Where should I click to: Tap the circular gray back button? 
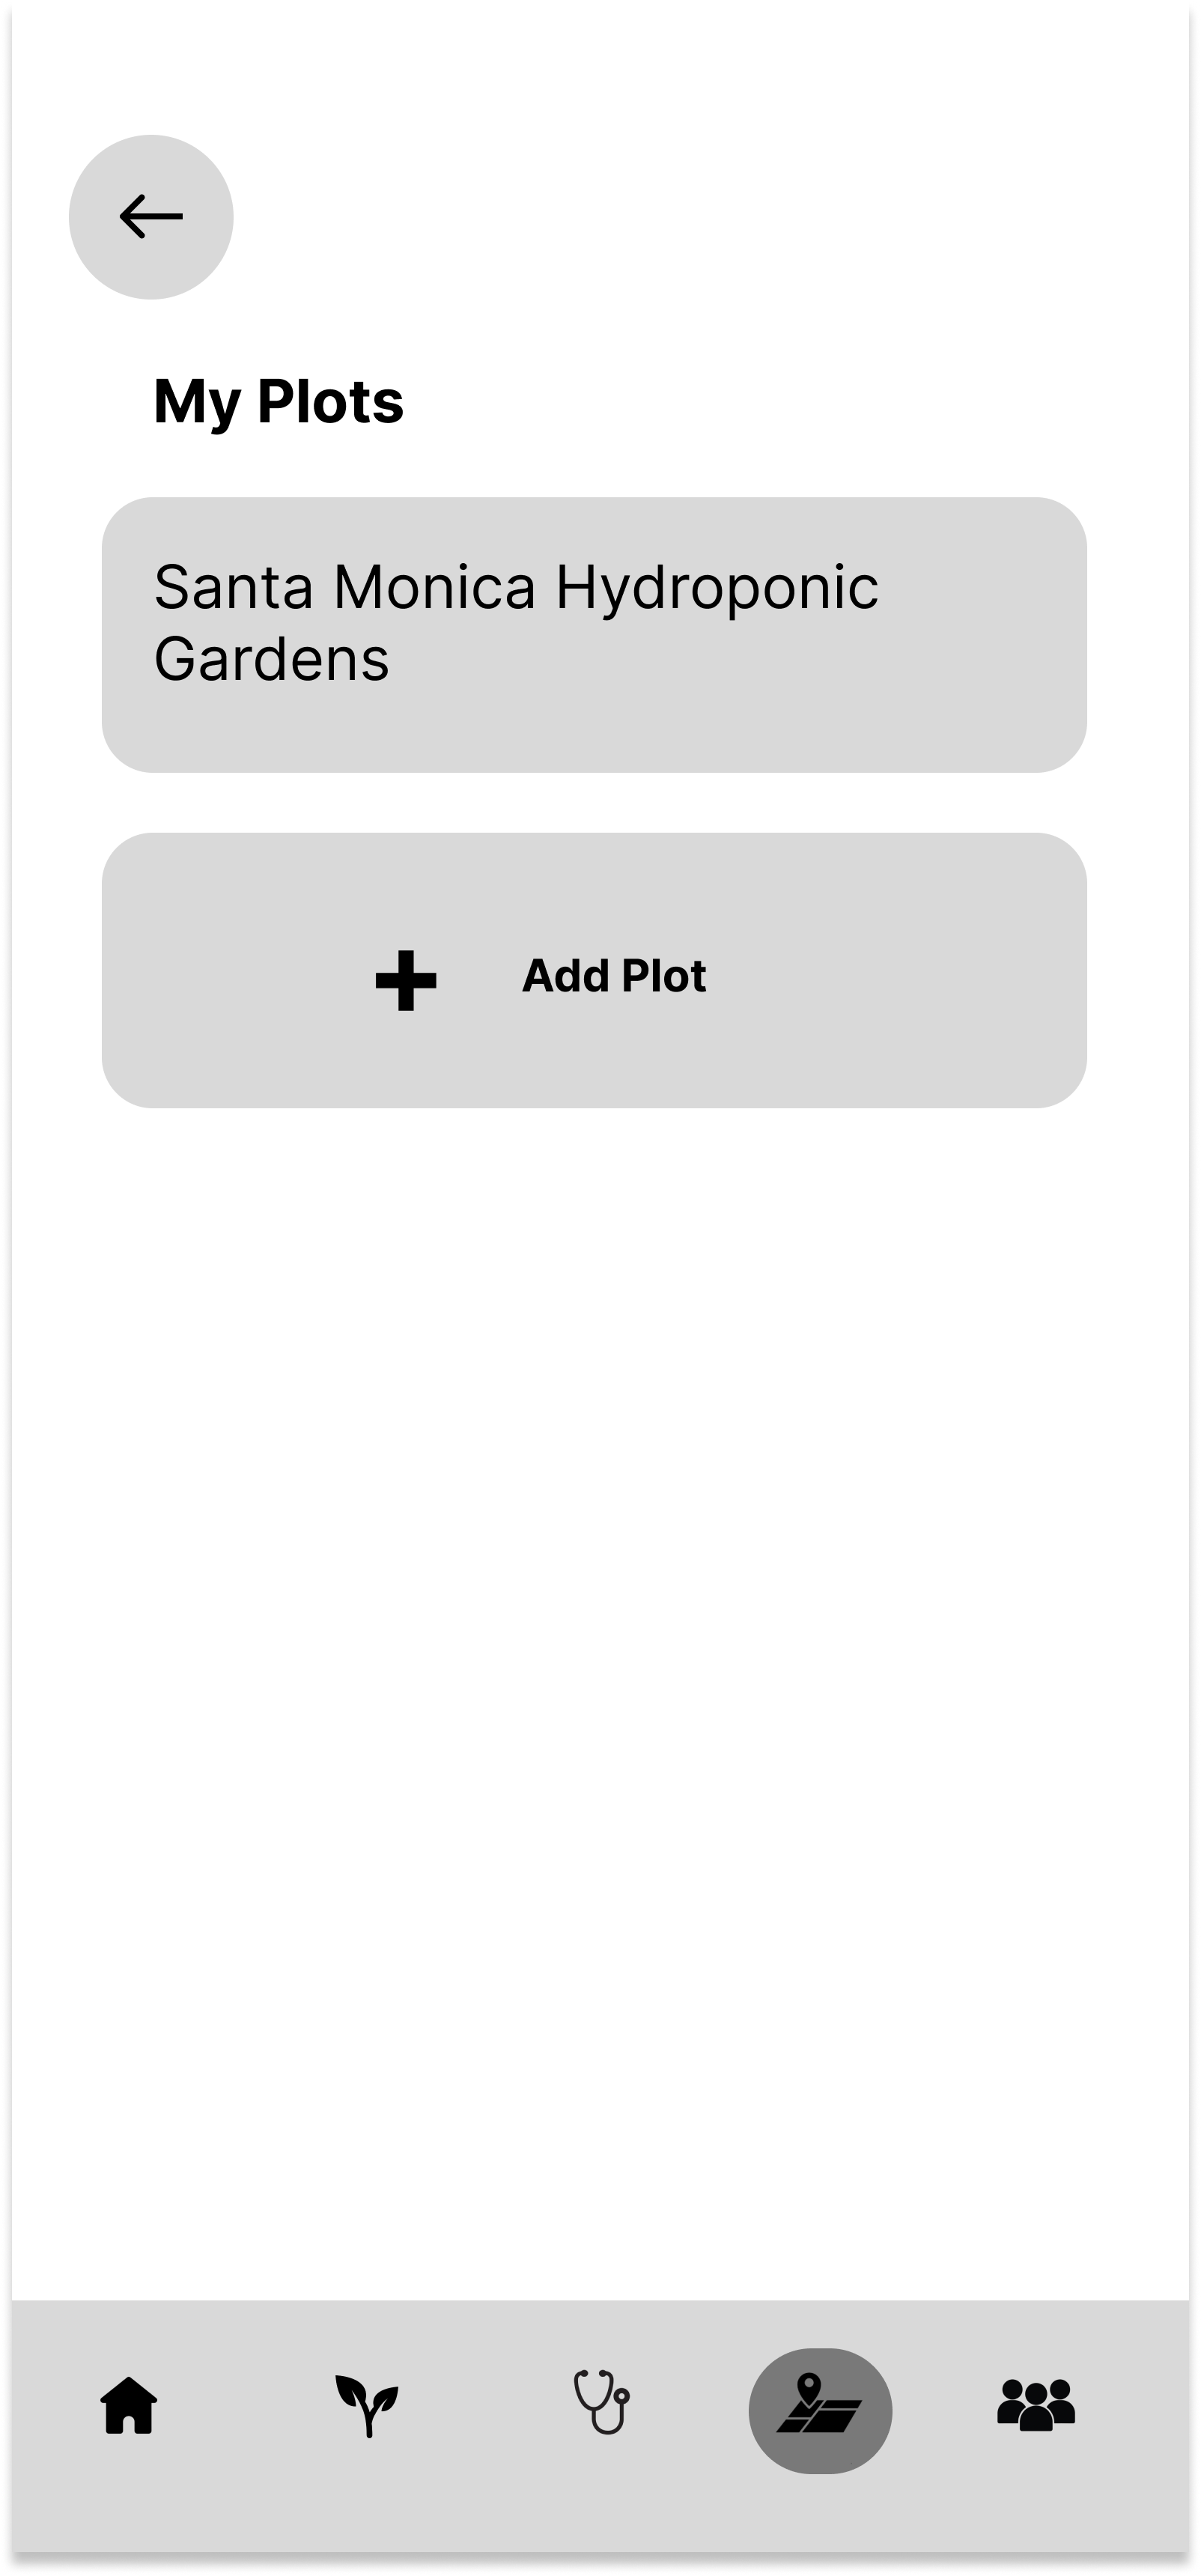point(151,217)
